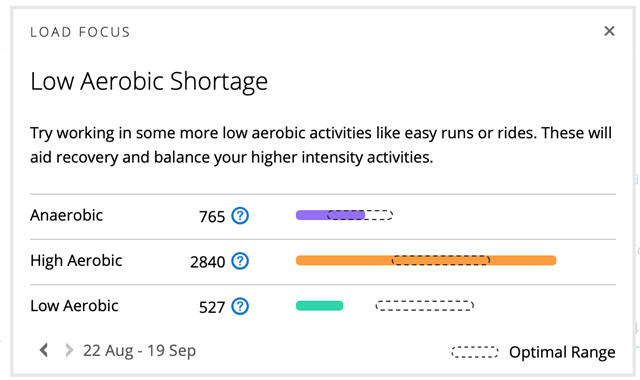Click the green Low Aerobic load bar
Viewport: 640px width, 380px height.
click(319, 306)
